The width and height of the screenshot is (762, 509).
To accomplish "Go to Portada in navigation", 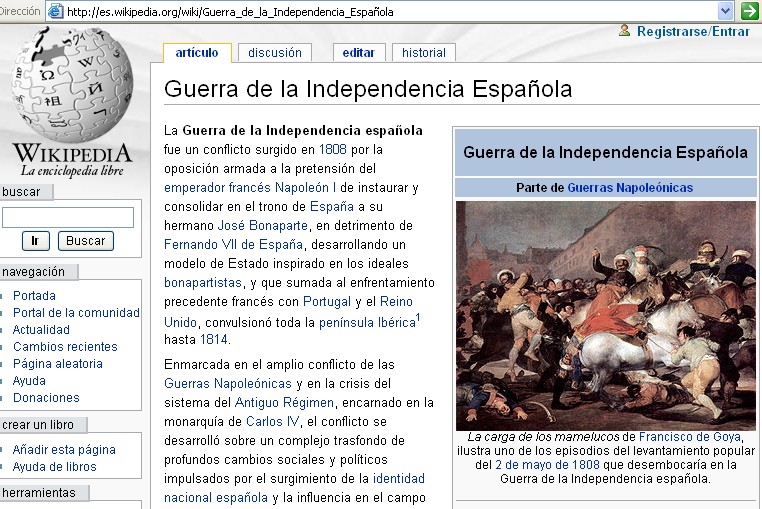I will click(x=34, y=296).
